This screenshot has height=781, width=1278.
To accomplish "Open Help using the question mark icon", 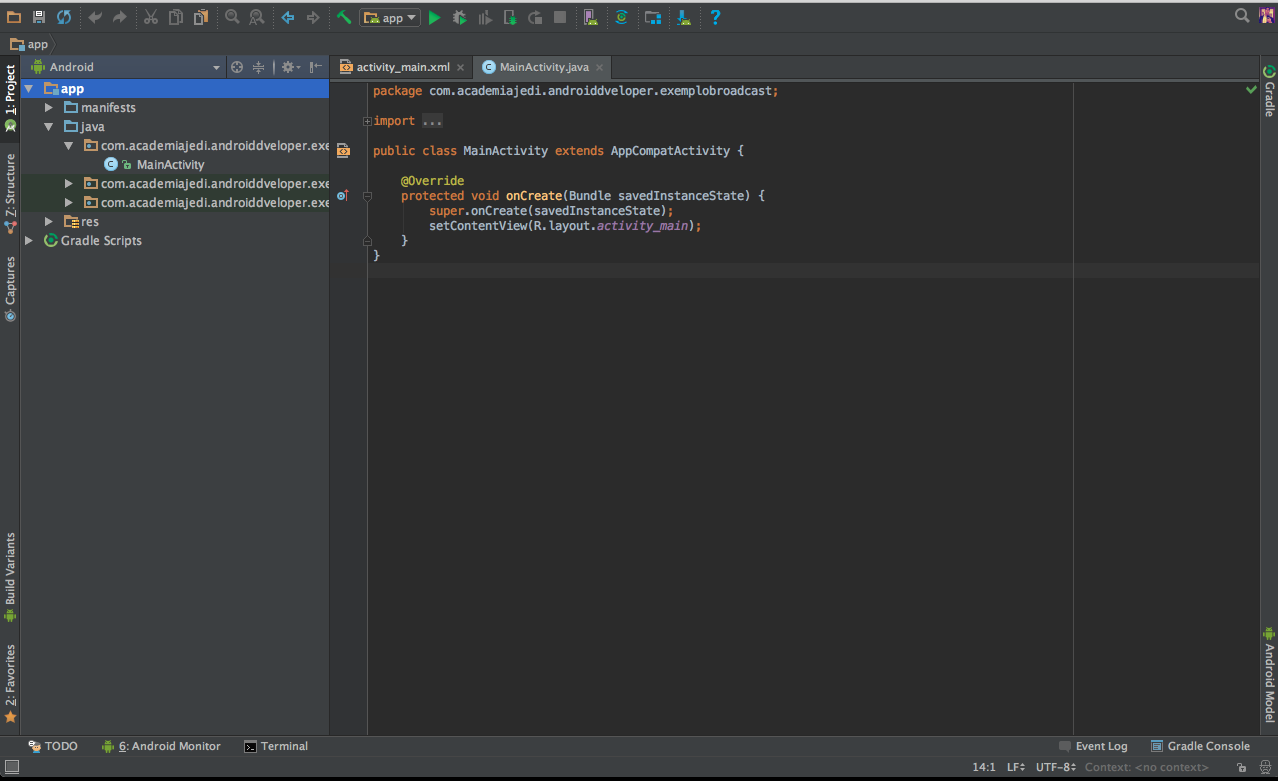I will [x=715, y=17].
